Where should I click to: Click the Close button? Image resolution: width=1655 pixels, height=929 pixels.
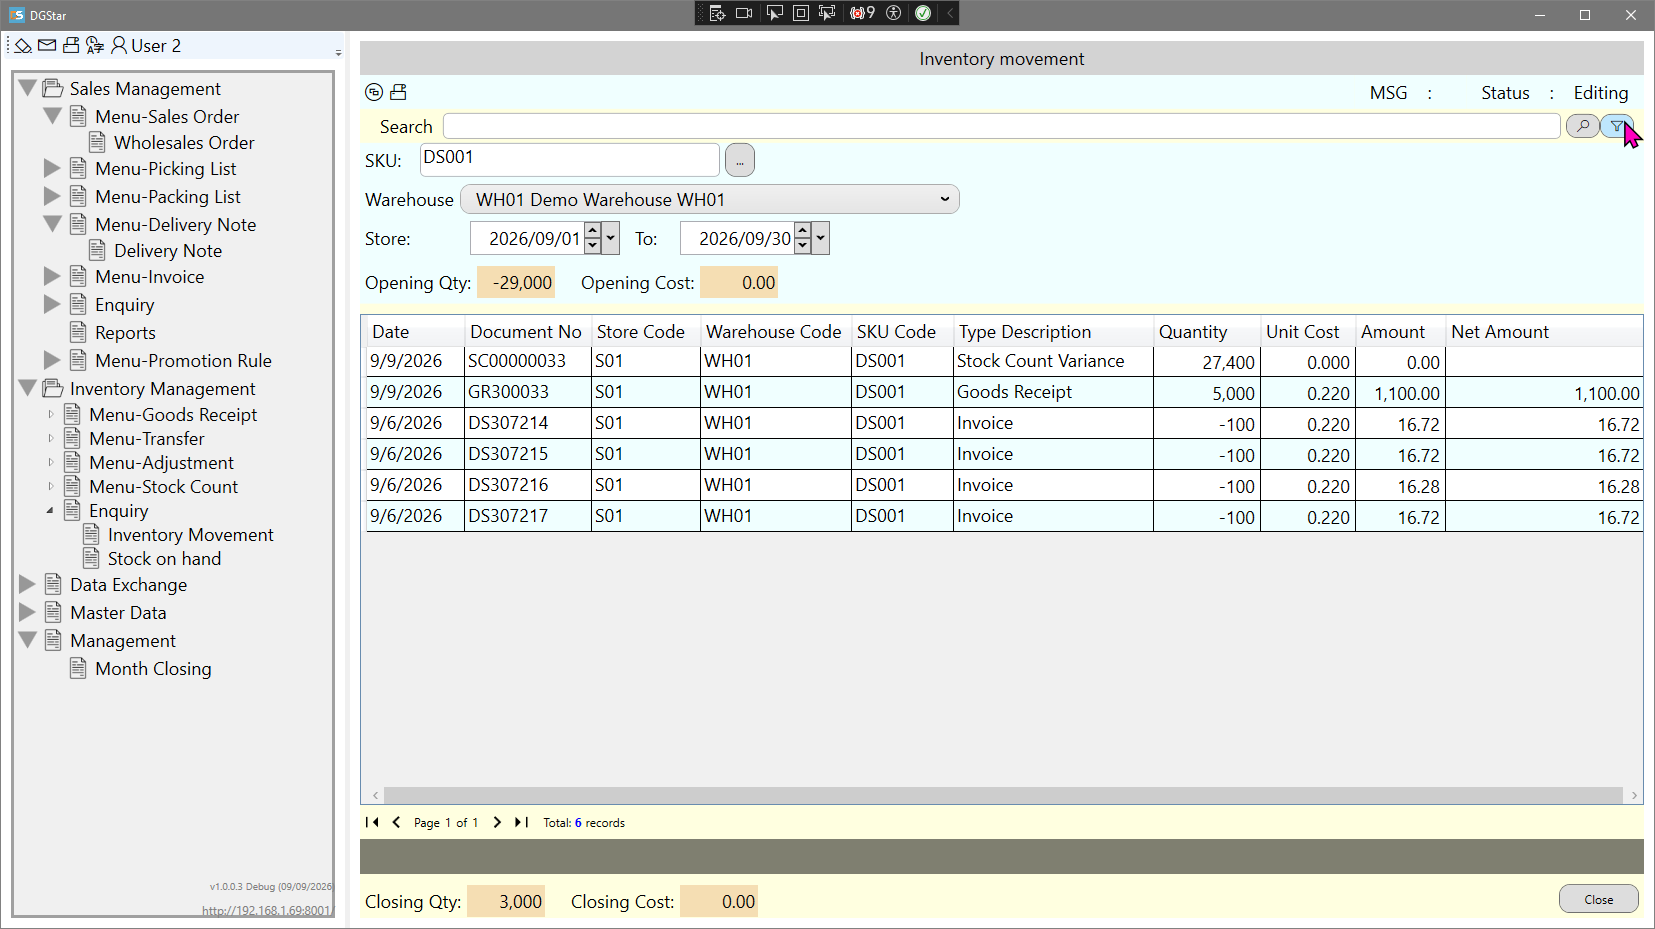(1599, 899)
